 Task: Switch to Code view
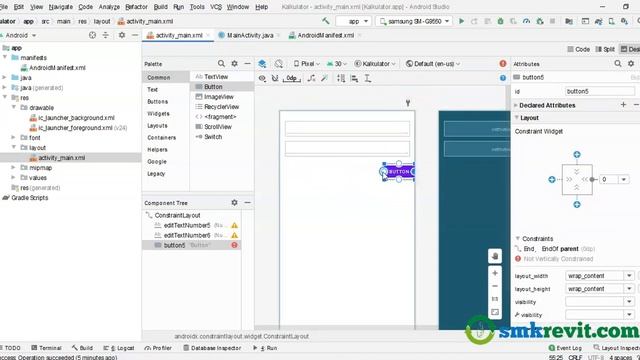tap(579, 49)
